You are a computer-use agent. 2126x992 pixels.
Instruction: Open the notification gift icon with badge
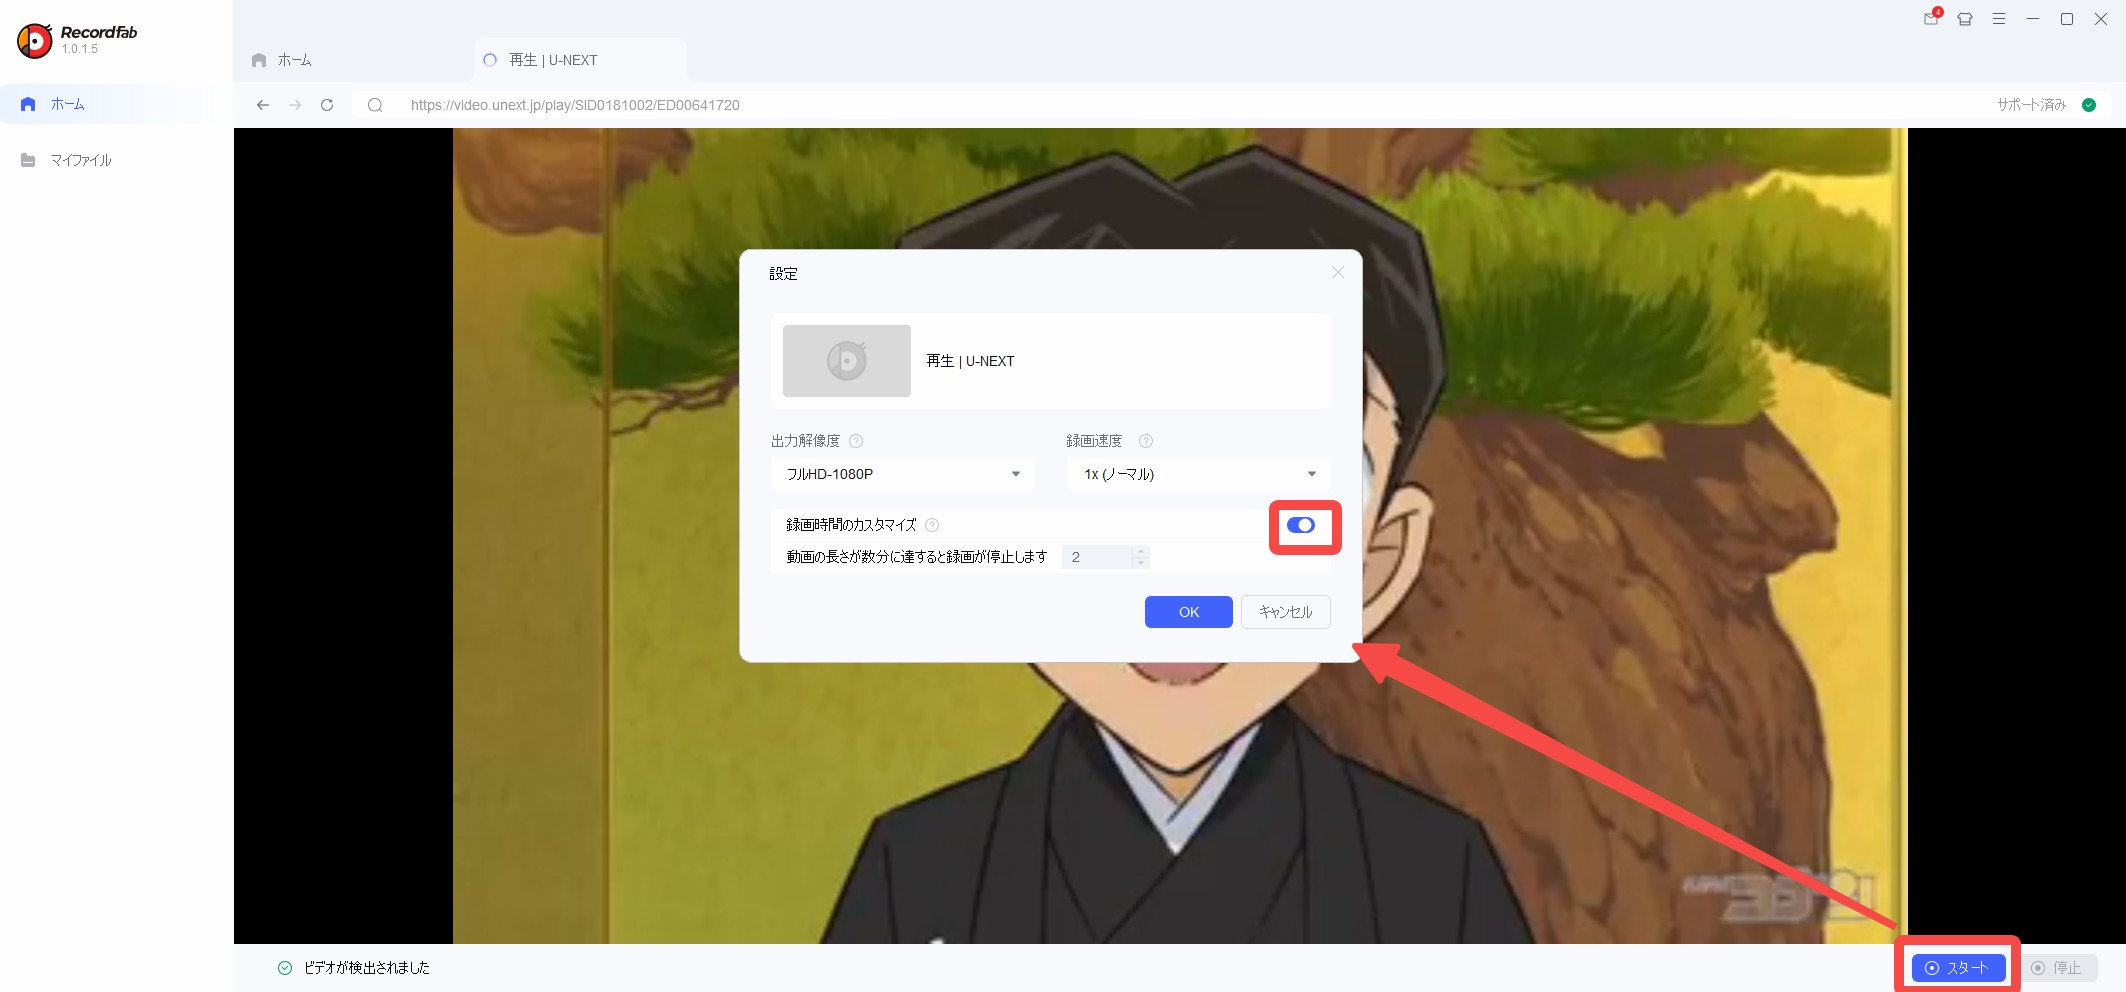point(1932,18)
